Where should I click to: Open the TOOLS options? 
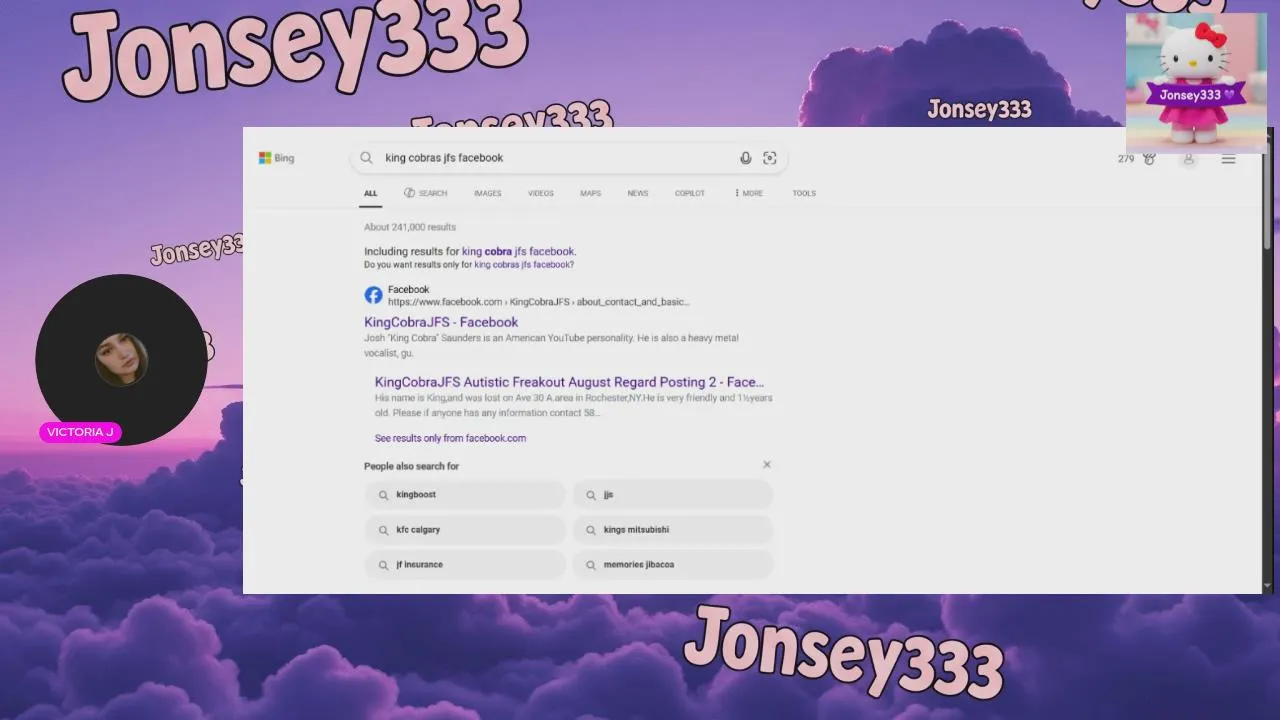coord(804,193)
